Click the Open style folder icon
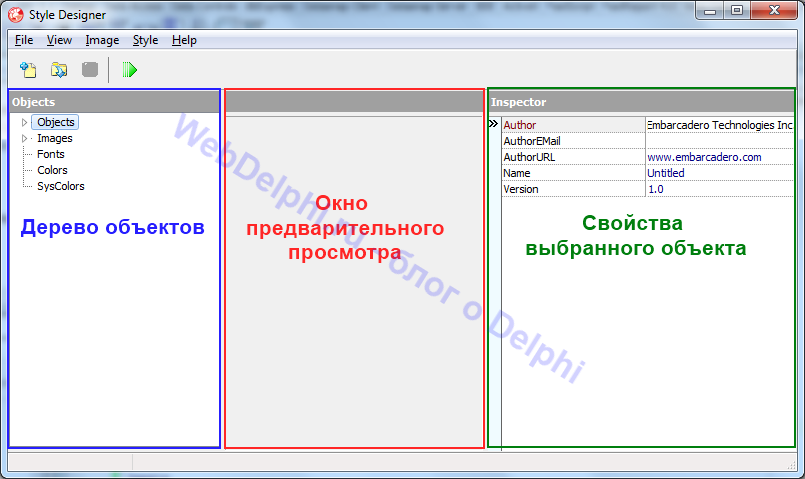Viewport: 805px width, 479px height. pyautogui.click(x=59, y=69)
